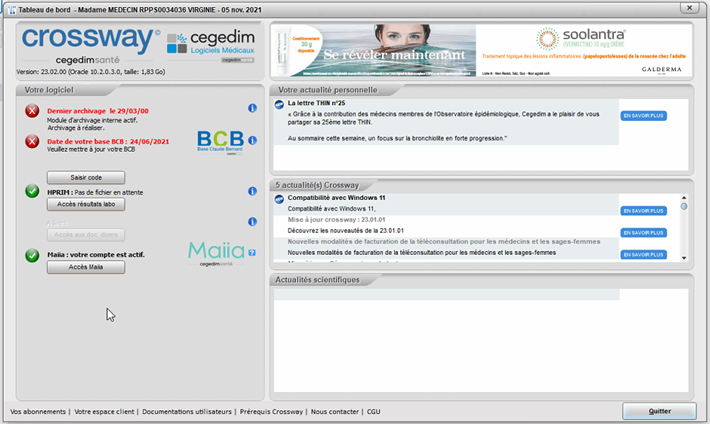
Task: Click the Saisir code button
Action: click(86, 178)
